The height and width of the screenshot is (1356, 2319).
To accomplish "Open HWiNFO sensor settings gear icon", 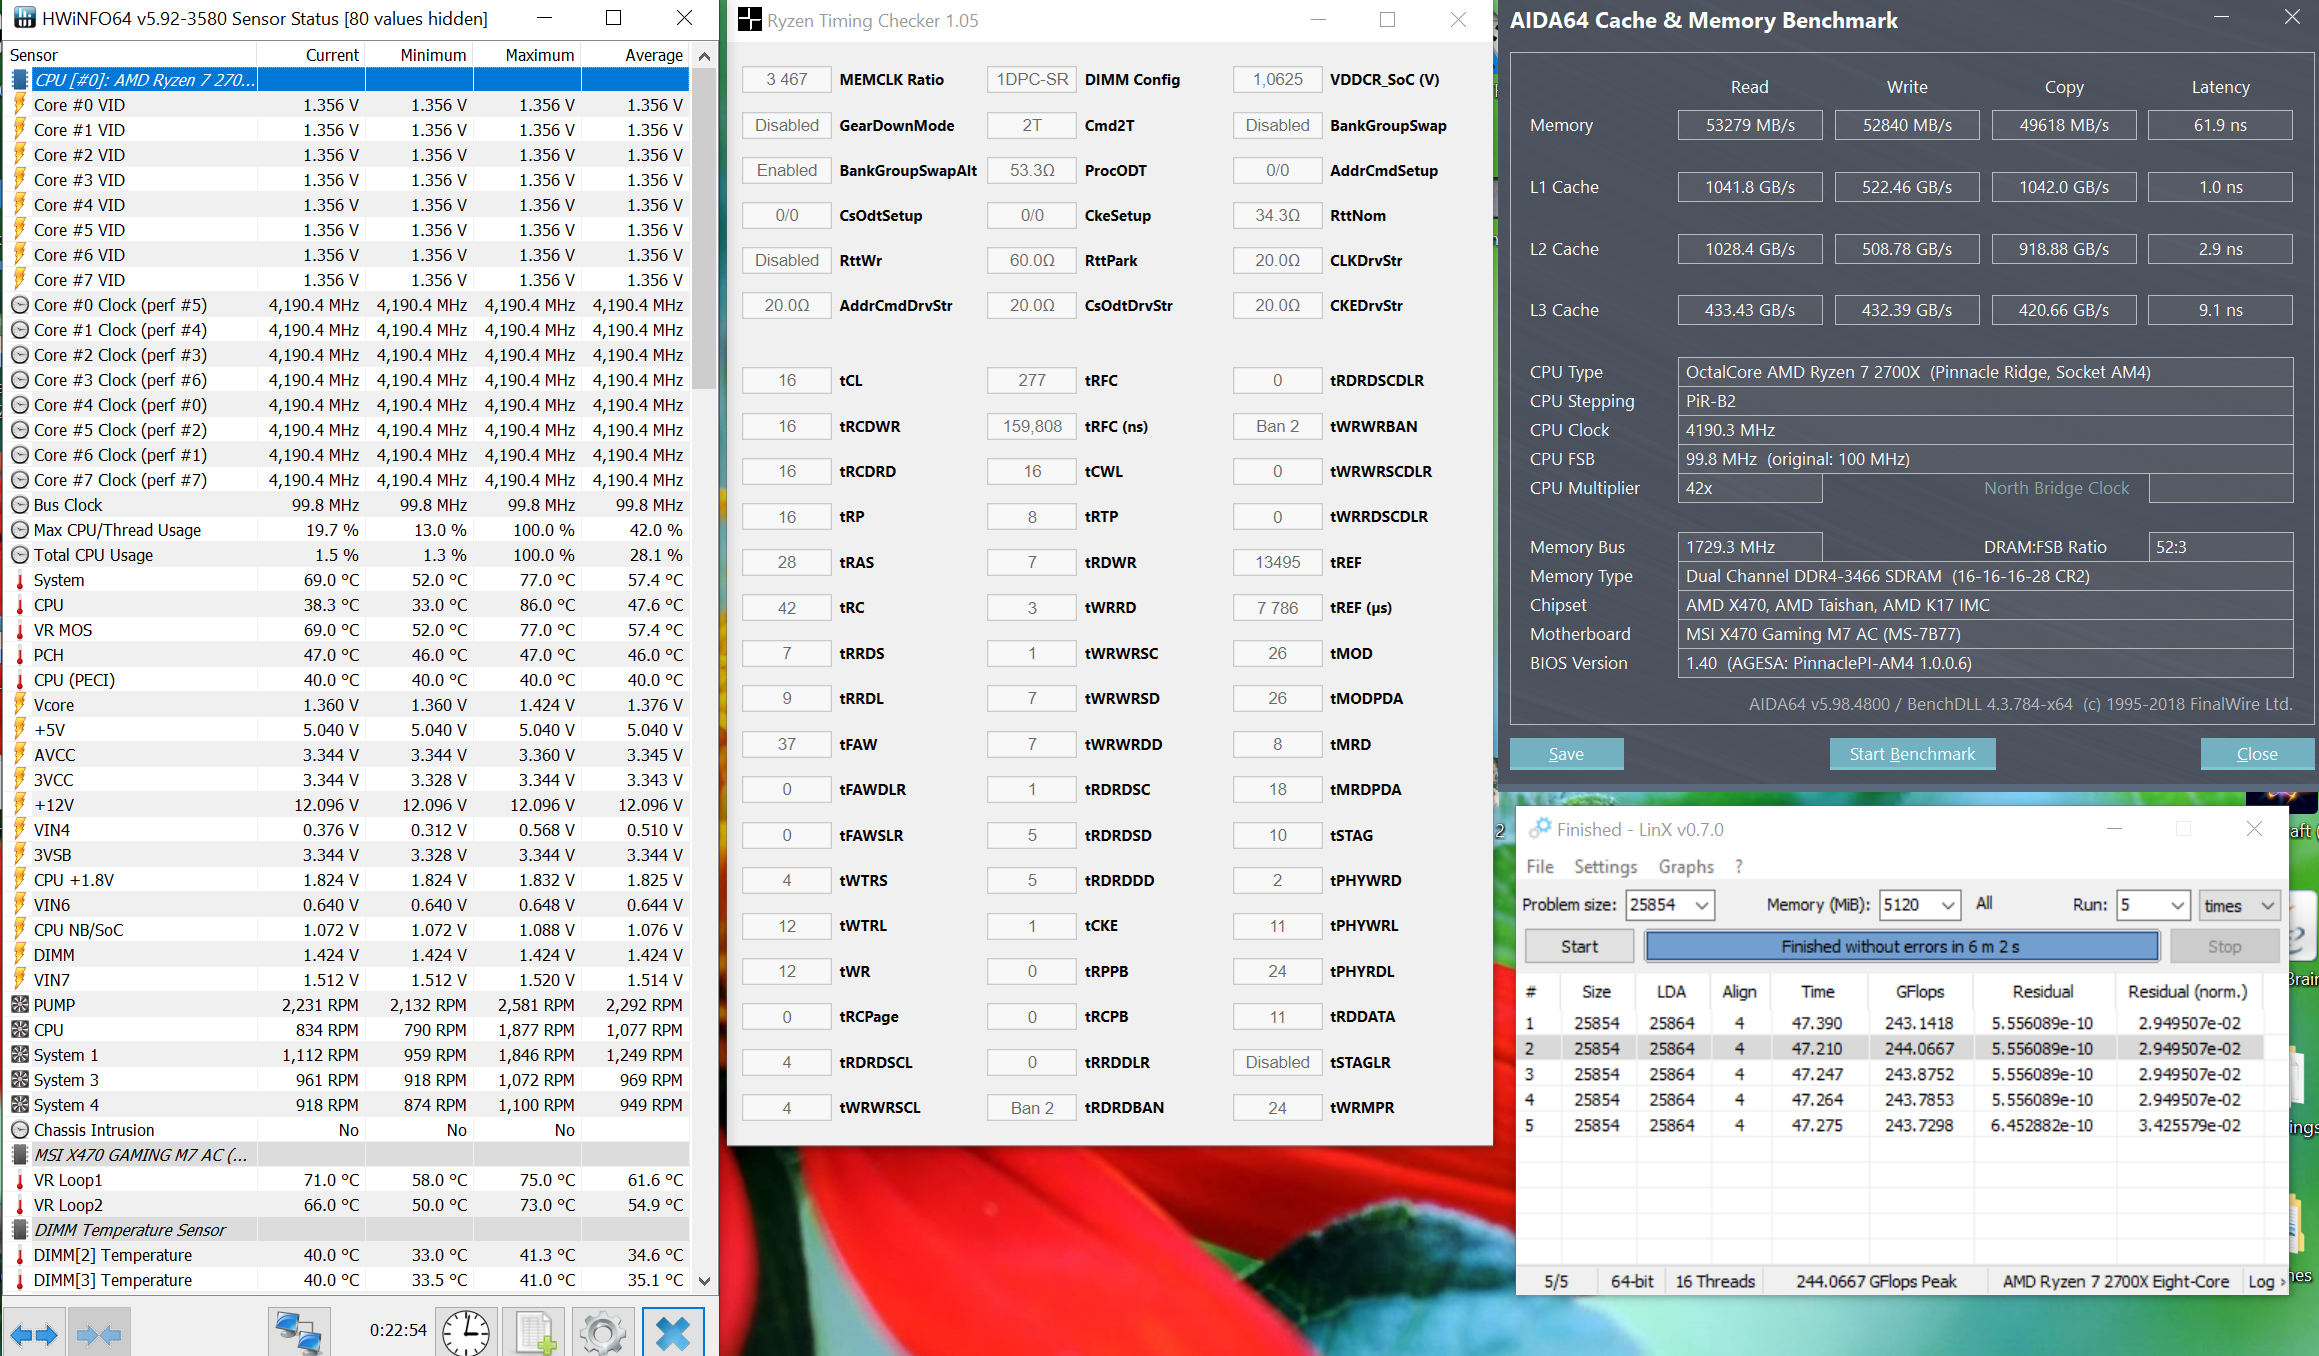I will click(x=602, y=1333).
